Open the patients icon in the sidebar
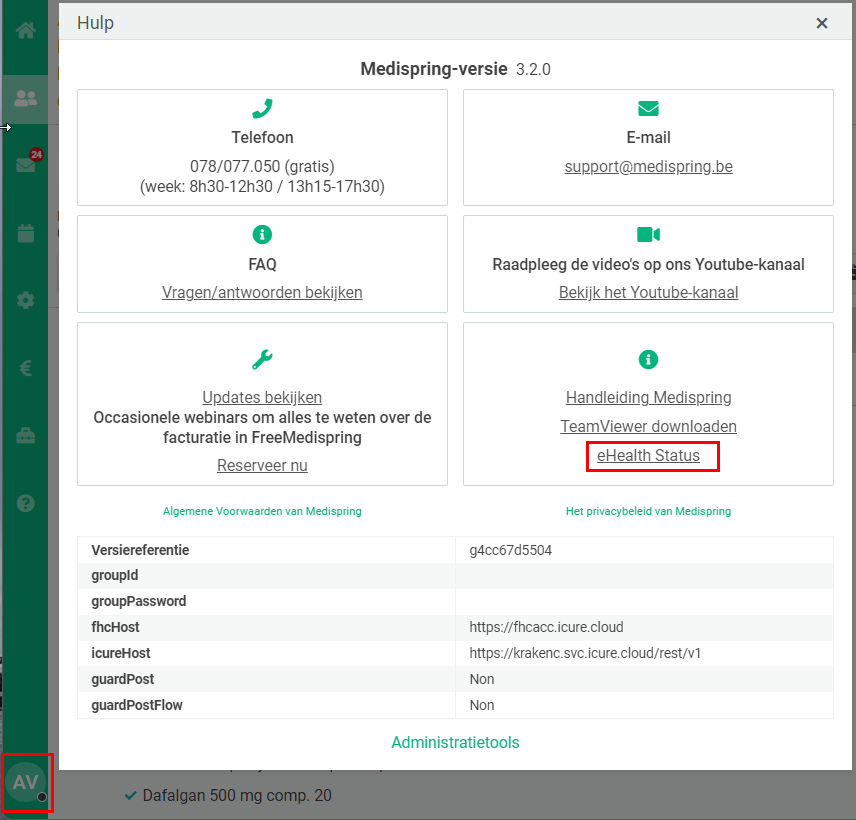 click(x=26, y=99)
